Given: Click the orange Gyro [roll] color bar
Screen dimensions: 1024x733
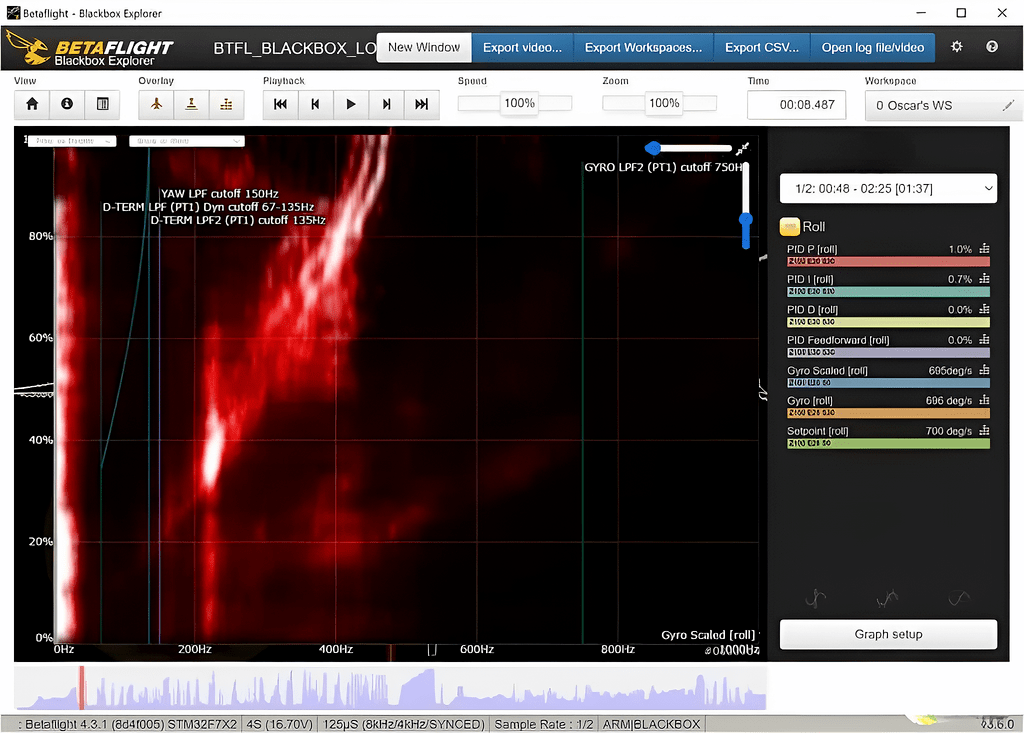Looking at the screenshot, I should coord(888,413).
